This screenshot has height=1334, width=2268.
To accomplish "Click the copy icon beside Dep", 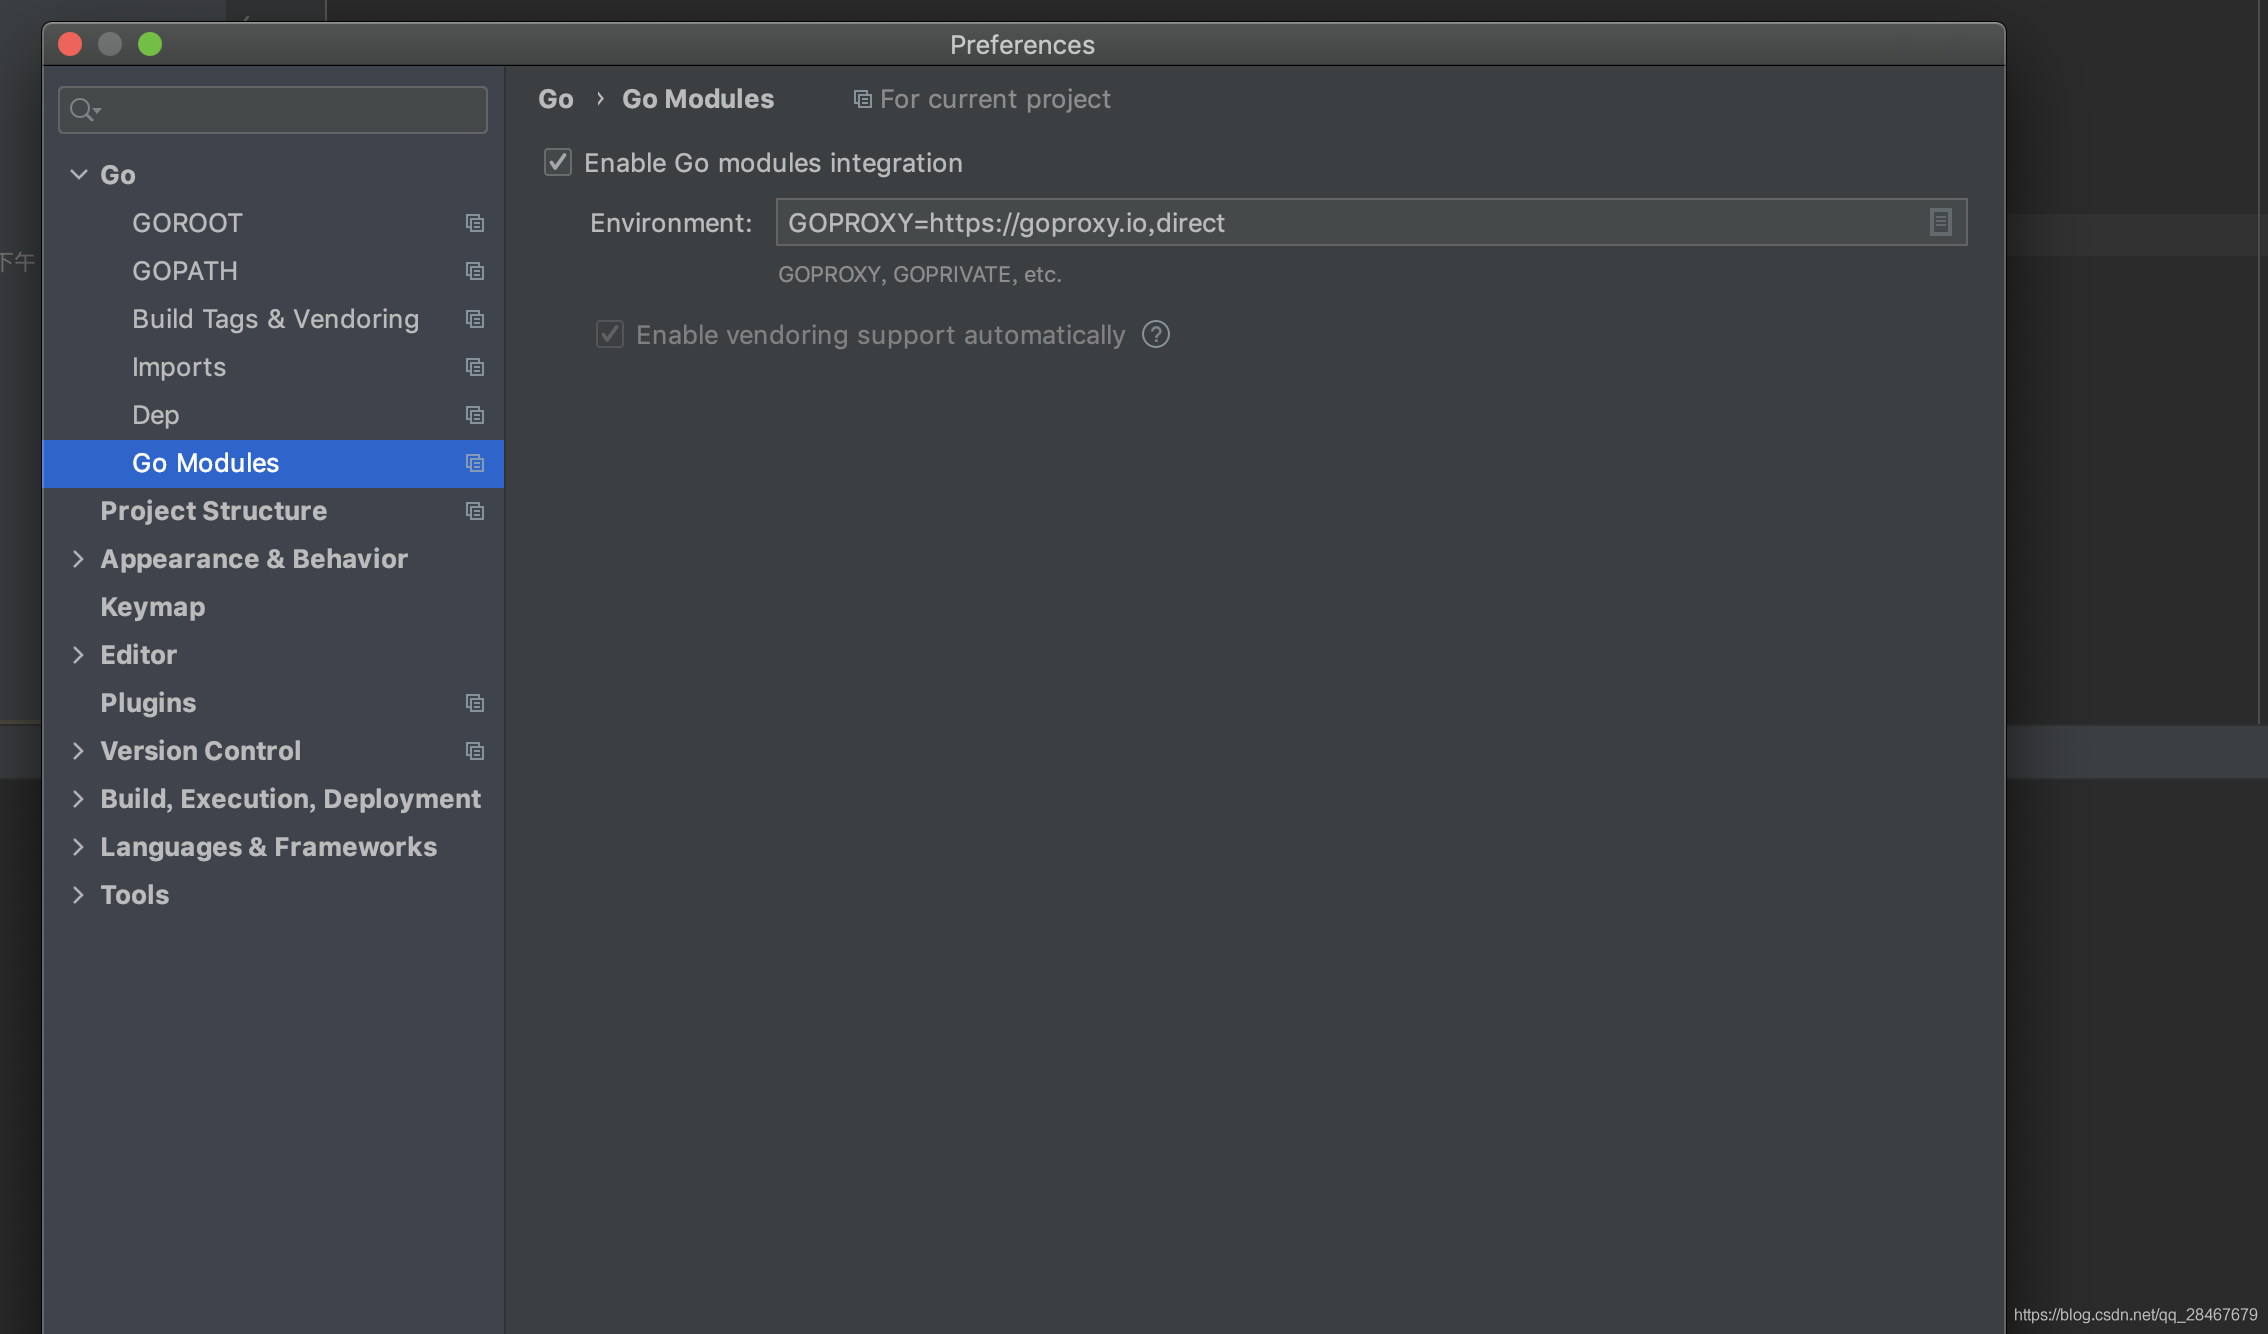I will click(x=475, y=415).
